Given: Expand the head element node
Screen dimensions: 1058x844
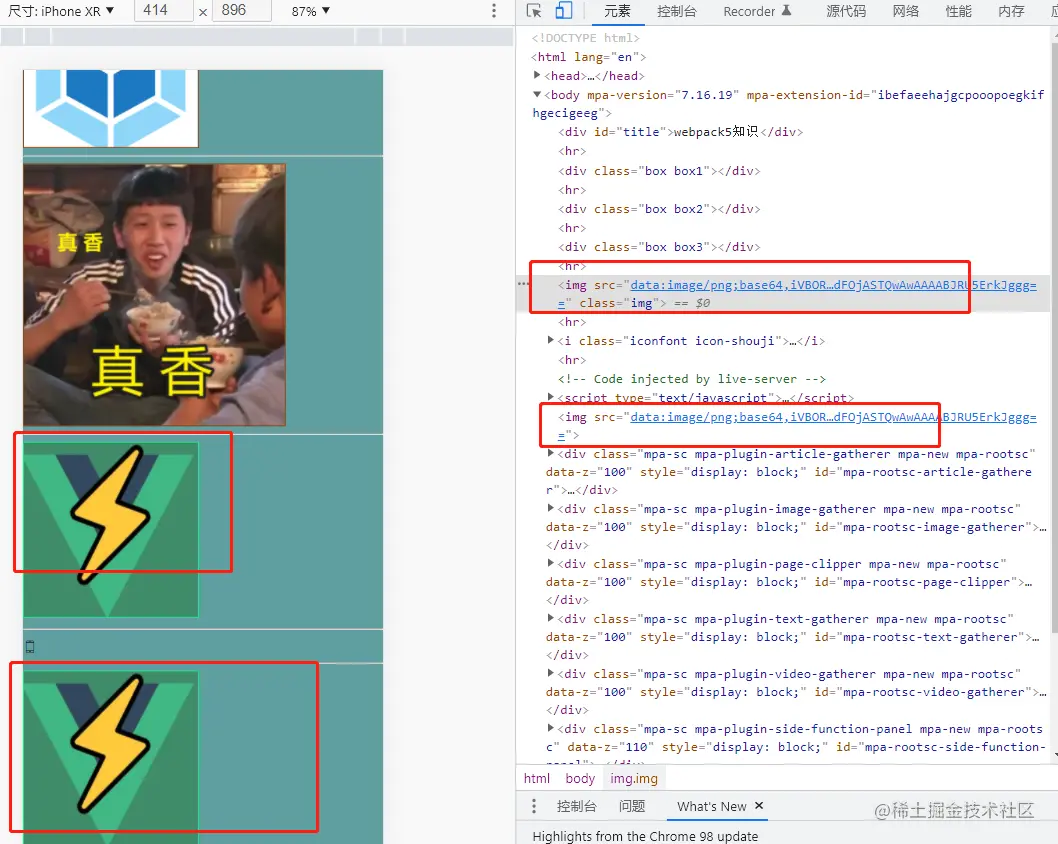Looking at the screenshot, I should 537,75.
